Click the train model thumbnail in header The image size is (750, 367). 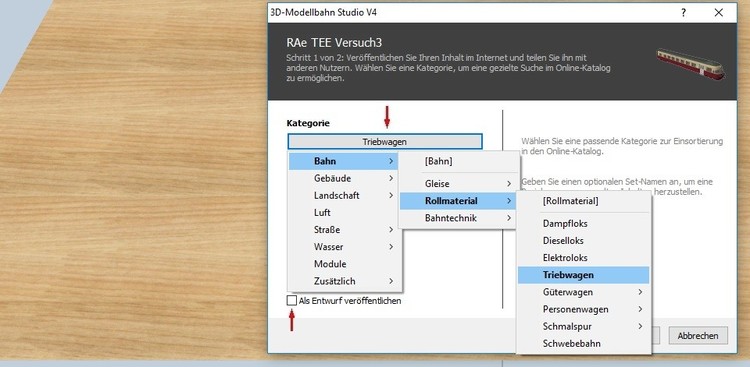pos(690,63)
